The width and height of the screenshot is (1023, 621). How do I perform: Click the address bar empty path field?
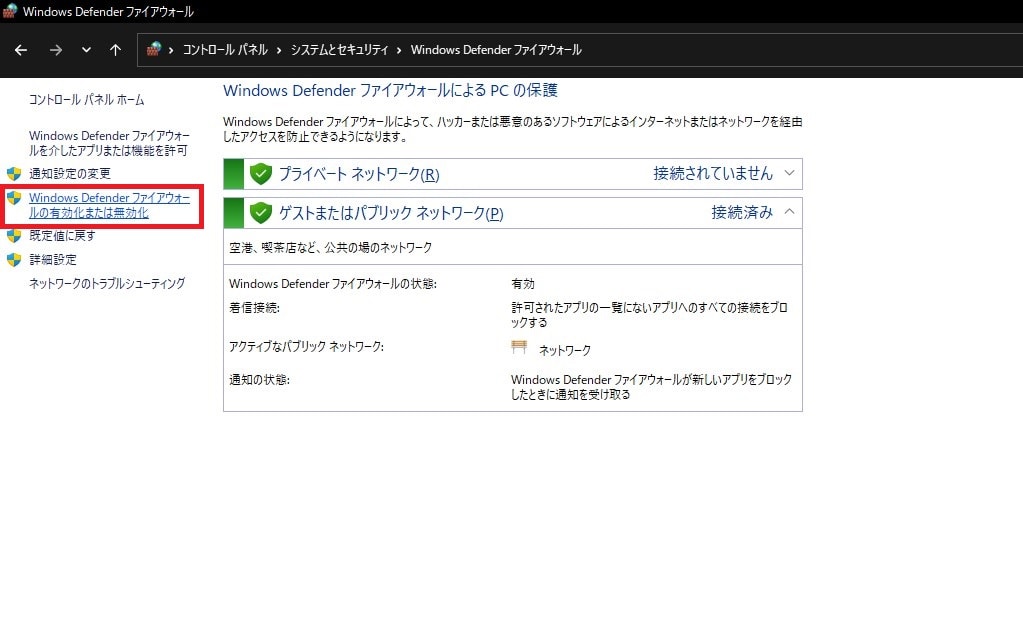pyautogui.click(x=802, y=50)
